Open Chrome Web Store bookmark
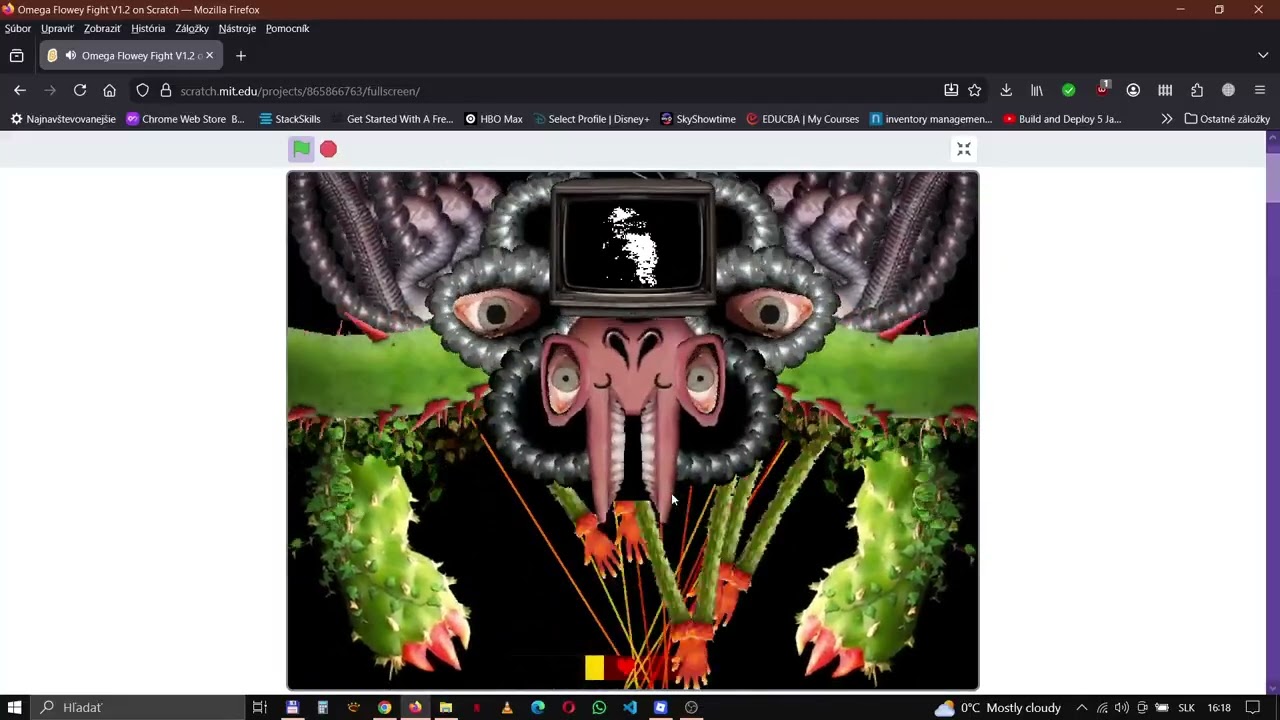 [x=185, y=119]
